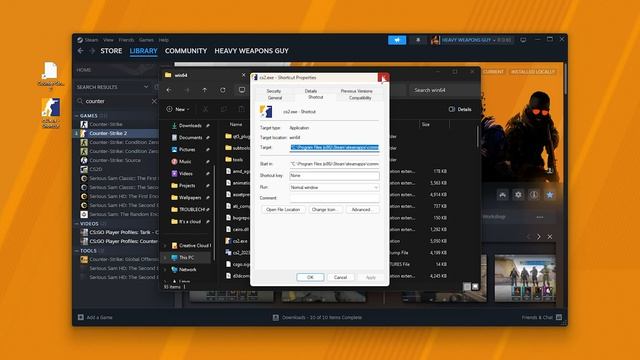Click the next arrow above the Steam screenshots
This screenshot has width=640, height=360.
pyautogui.click(x=539, y=237)
